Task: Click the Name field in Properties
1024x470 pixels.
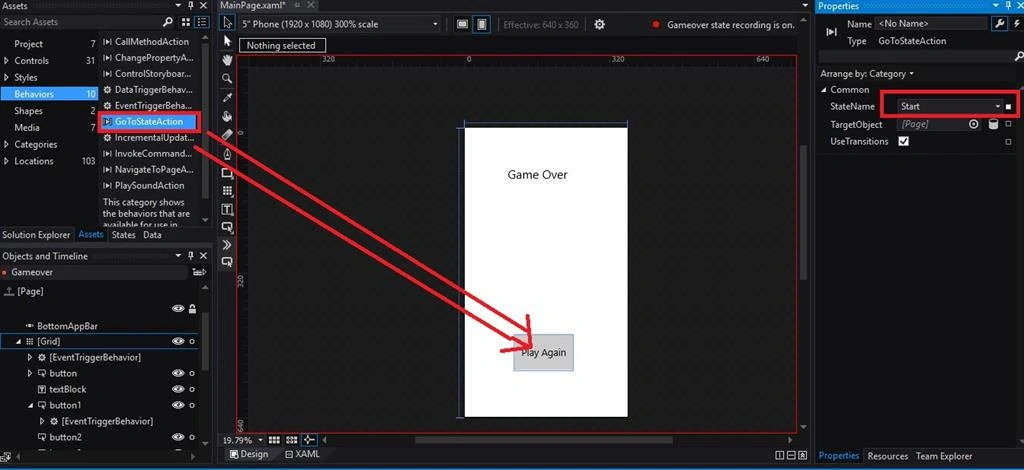Action: click(931, 24)
